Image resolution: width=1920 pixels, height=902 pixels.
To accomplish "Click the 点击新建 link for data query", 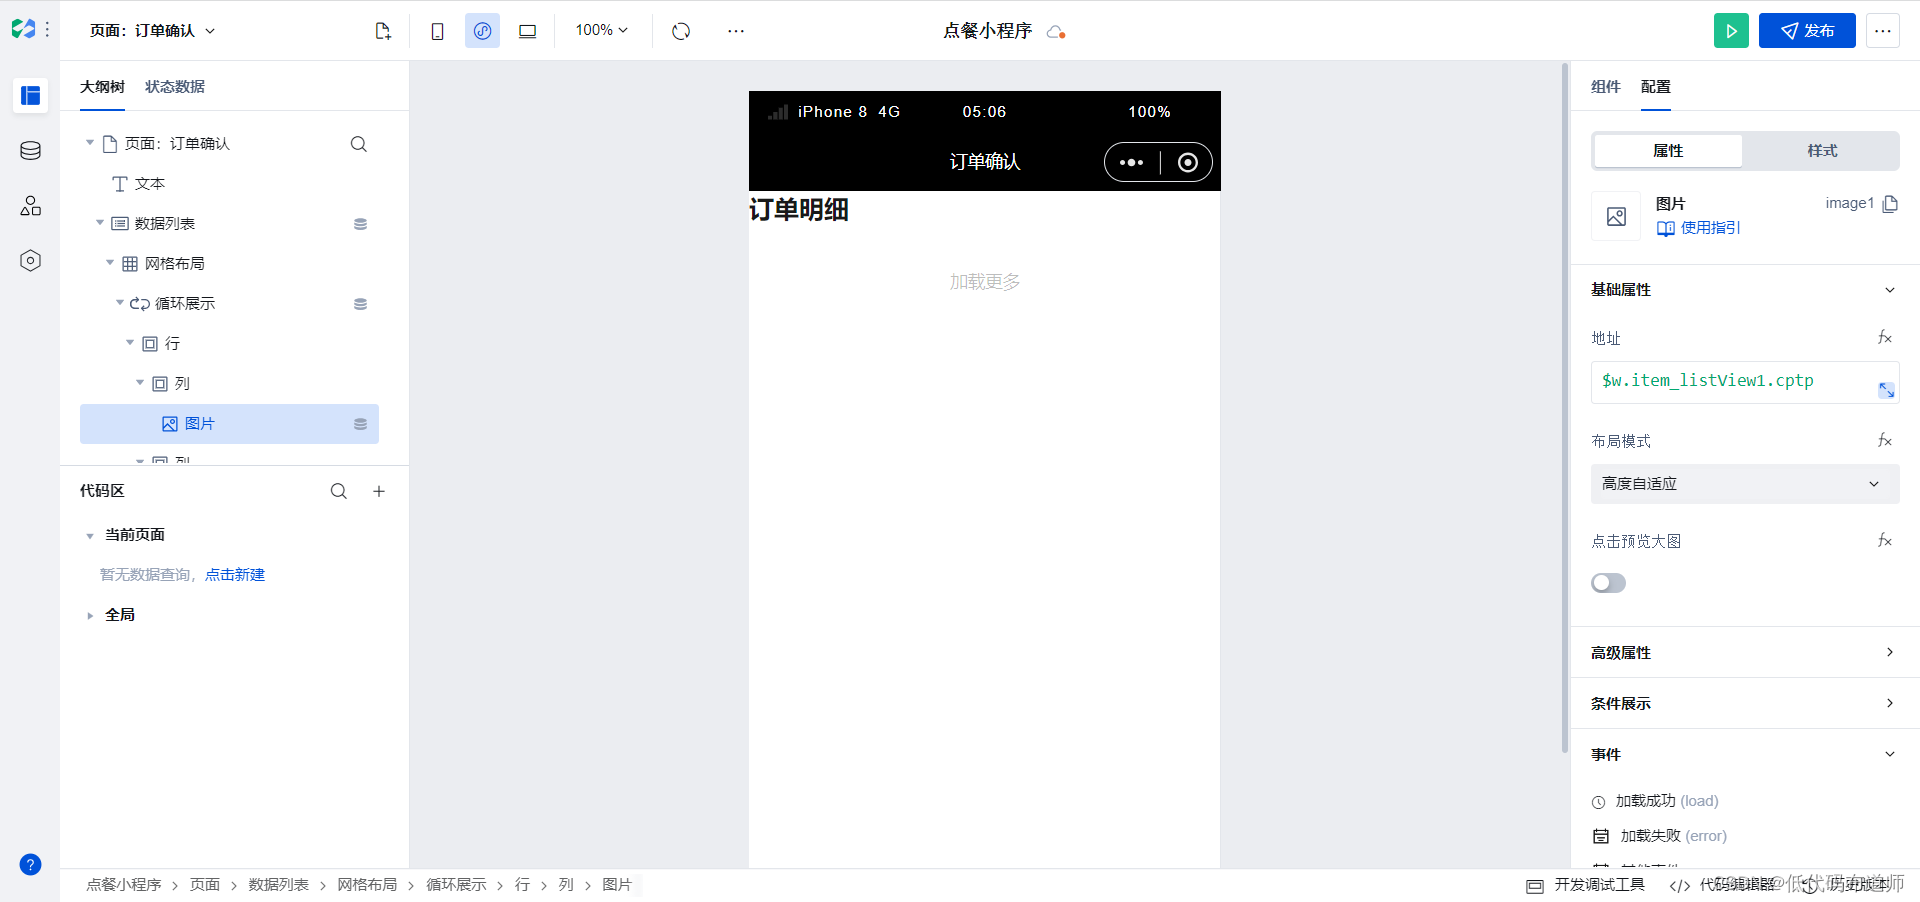I will coord(235,575).
